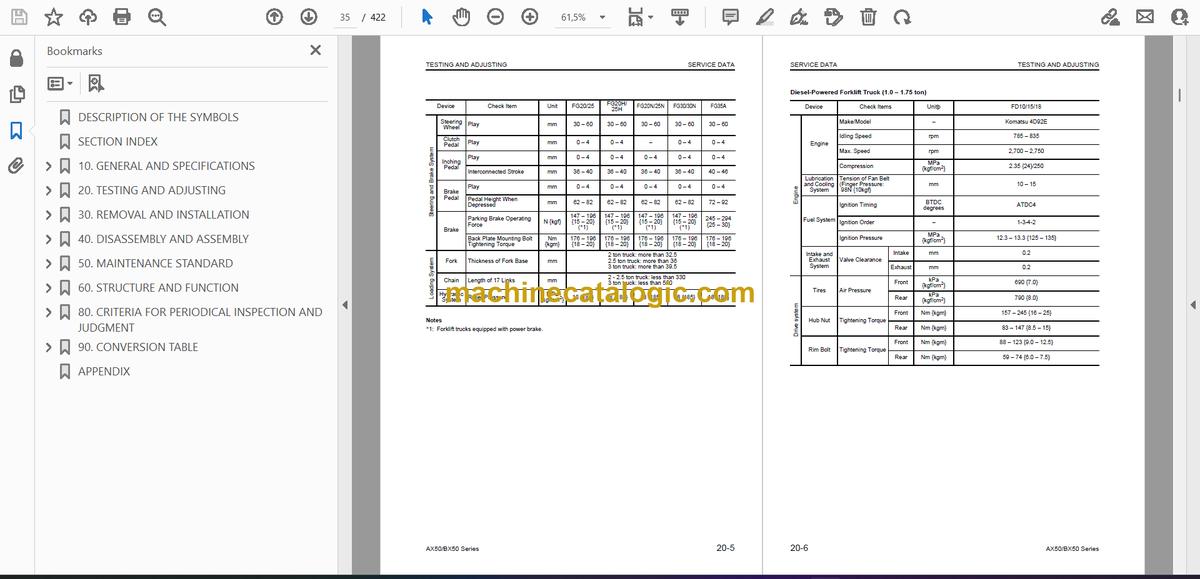Click the Komatsu 4D92E make/model cell
This screenshot has height=579, width=1200.
pyautogui.click(x=1026, y=121)
